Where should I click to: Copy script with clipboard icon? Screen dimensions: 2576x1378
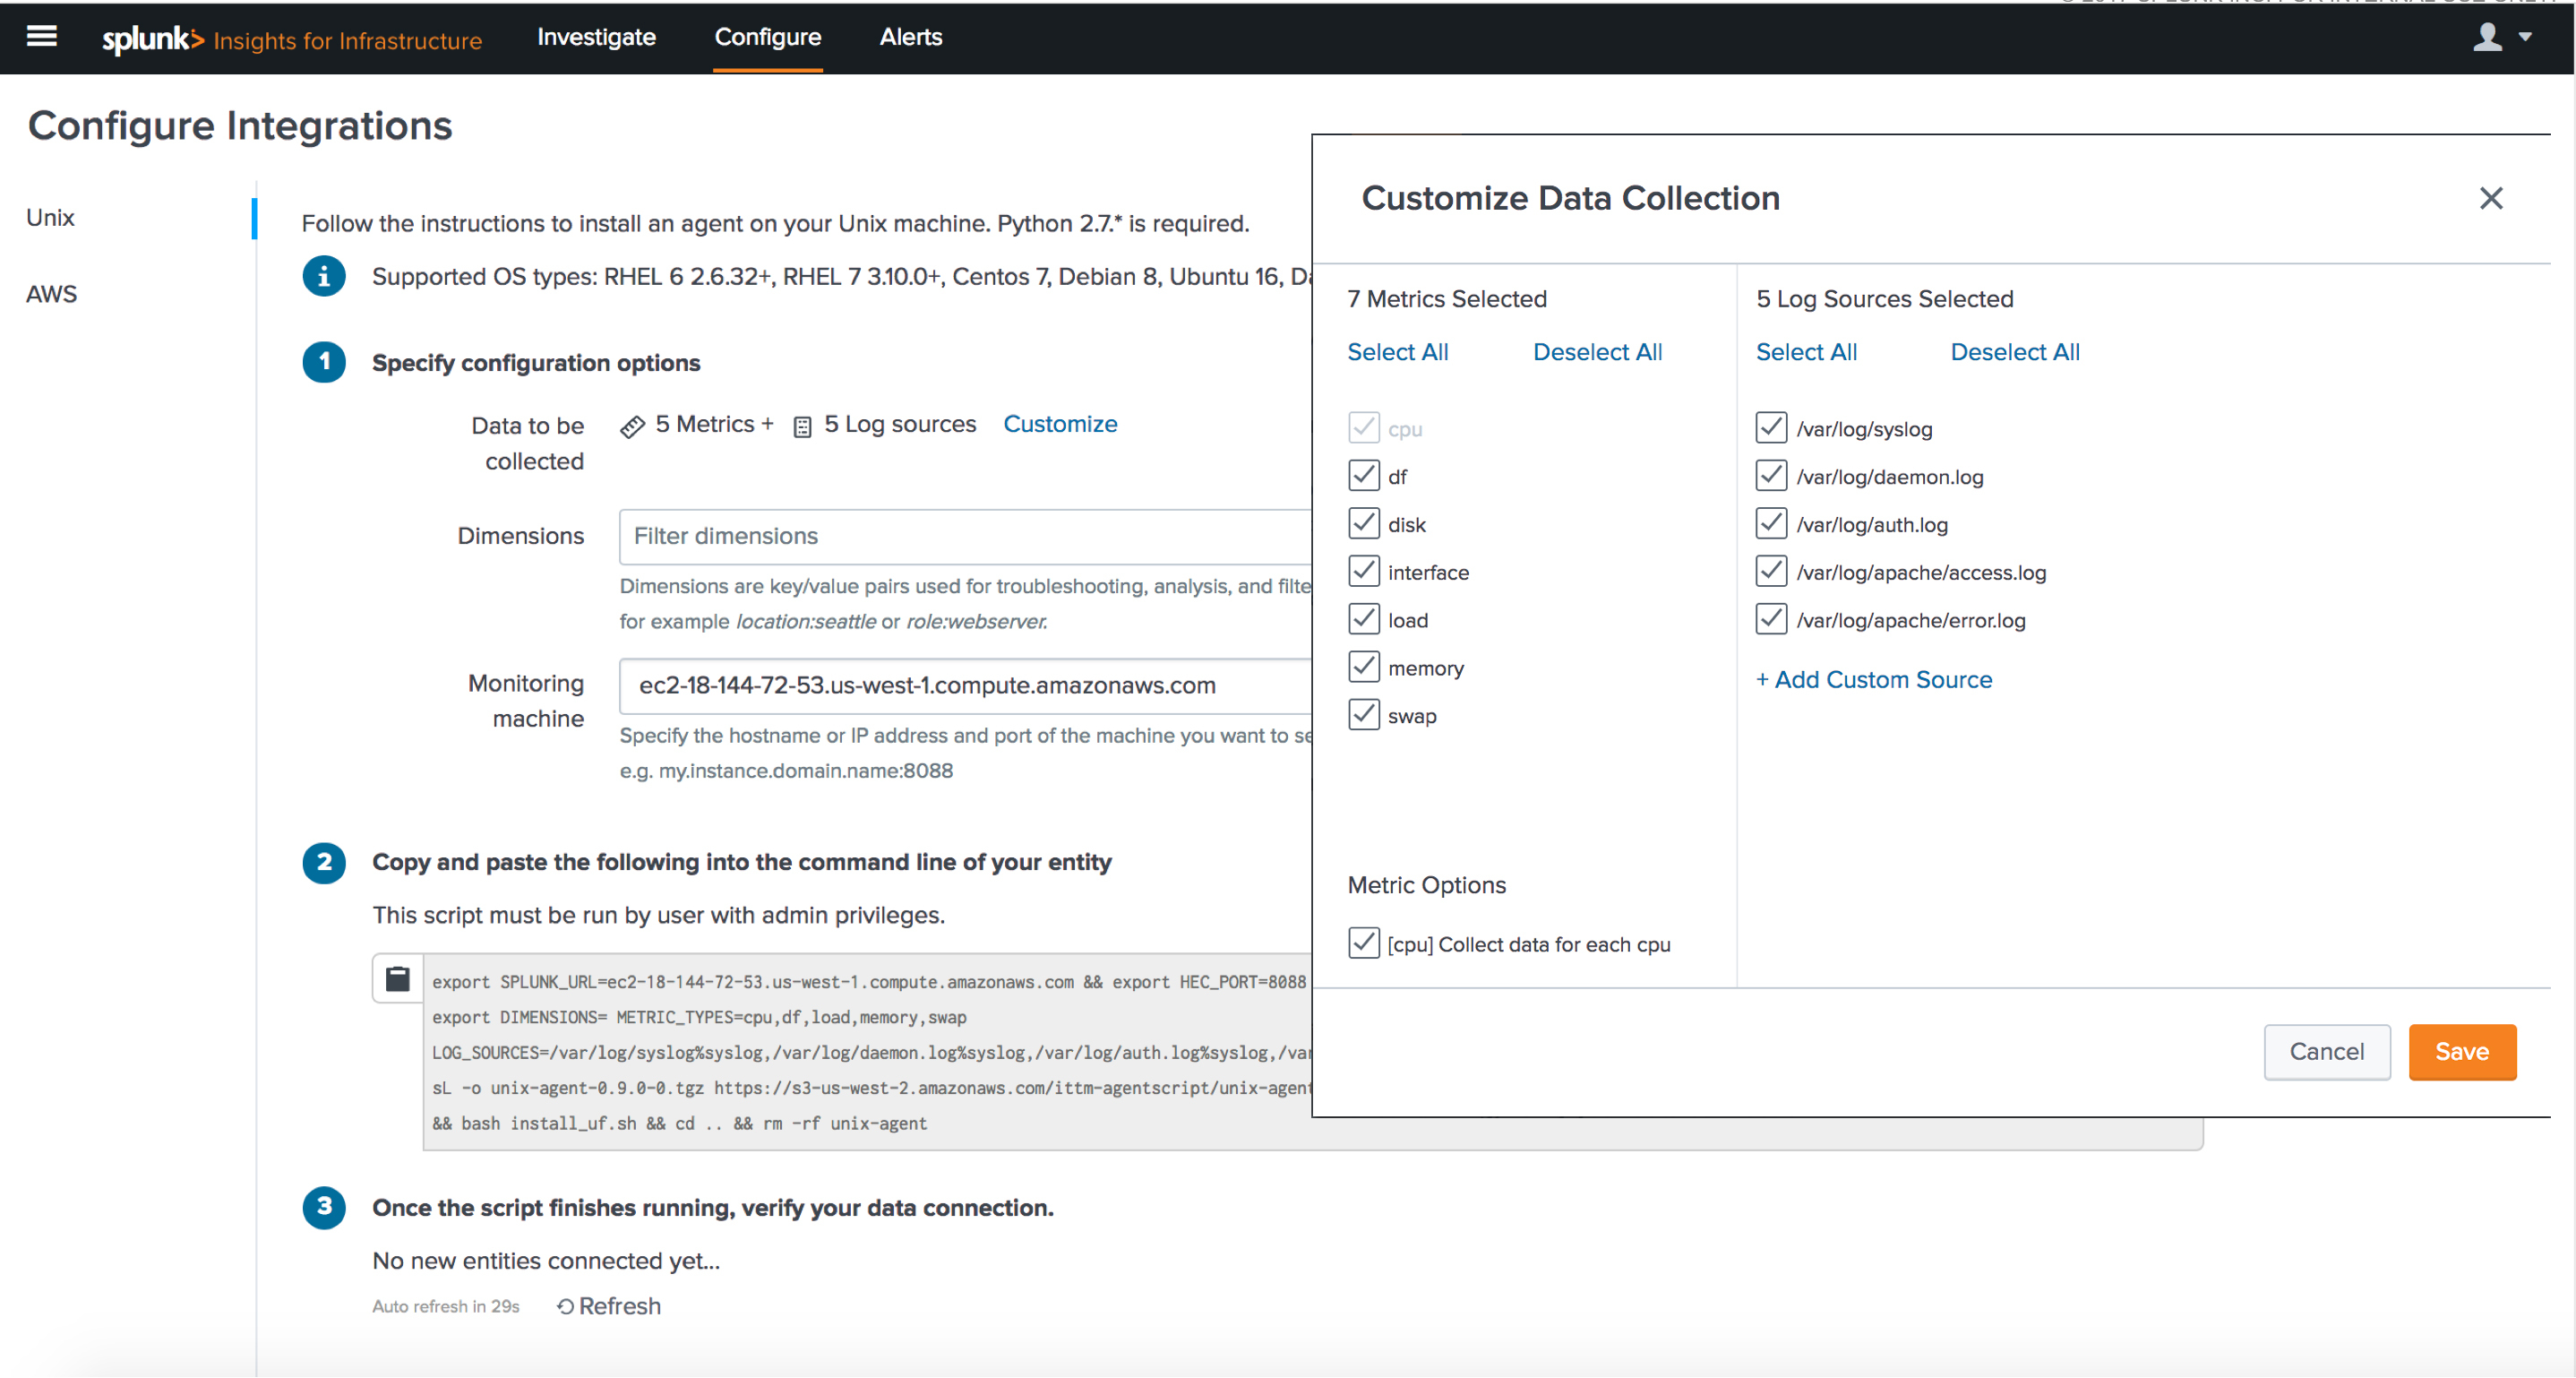click(x=397, y=979)
